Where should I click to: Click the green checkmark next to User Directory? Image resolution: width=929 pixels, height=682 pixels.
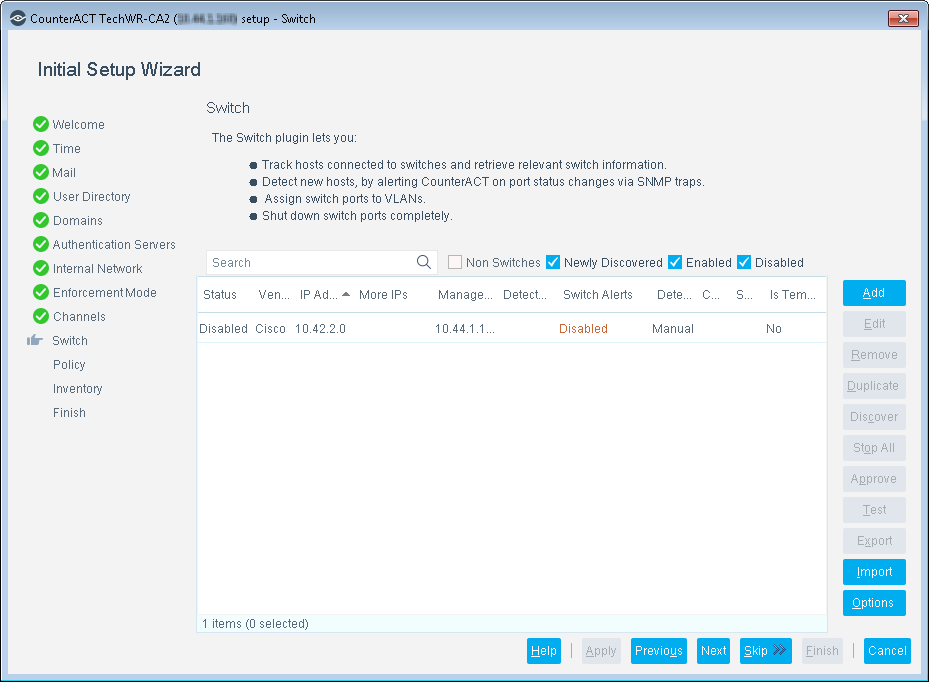pos(41,196)
